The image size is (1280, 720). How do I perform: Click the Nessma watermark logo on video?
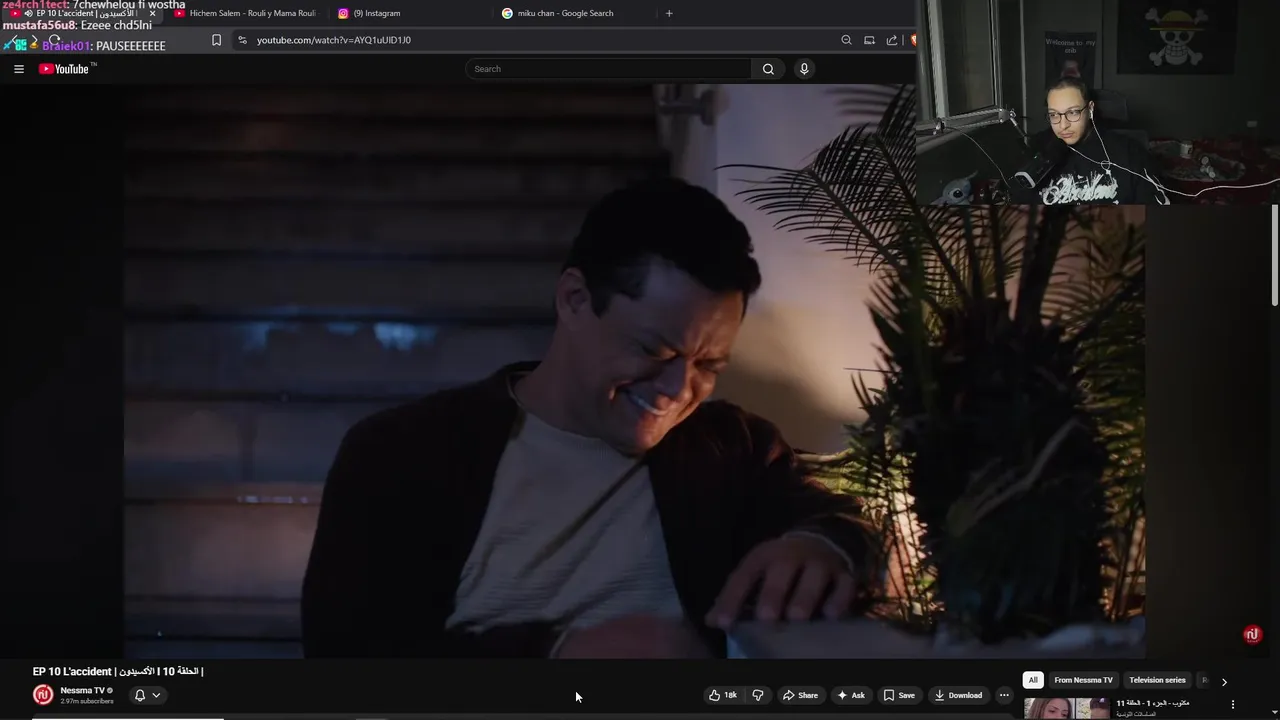[x=1252, y=635]
